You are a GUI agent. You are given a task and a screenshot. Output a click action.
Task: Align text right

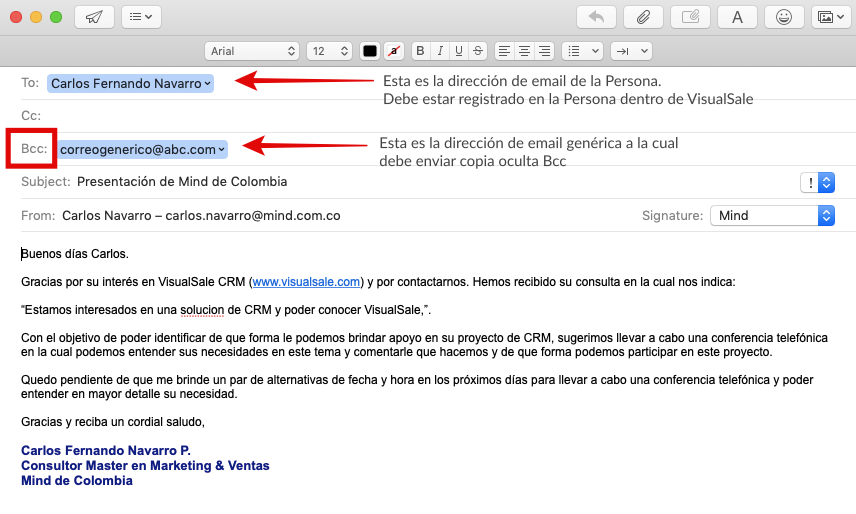(544, 51)
